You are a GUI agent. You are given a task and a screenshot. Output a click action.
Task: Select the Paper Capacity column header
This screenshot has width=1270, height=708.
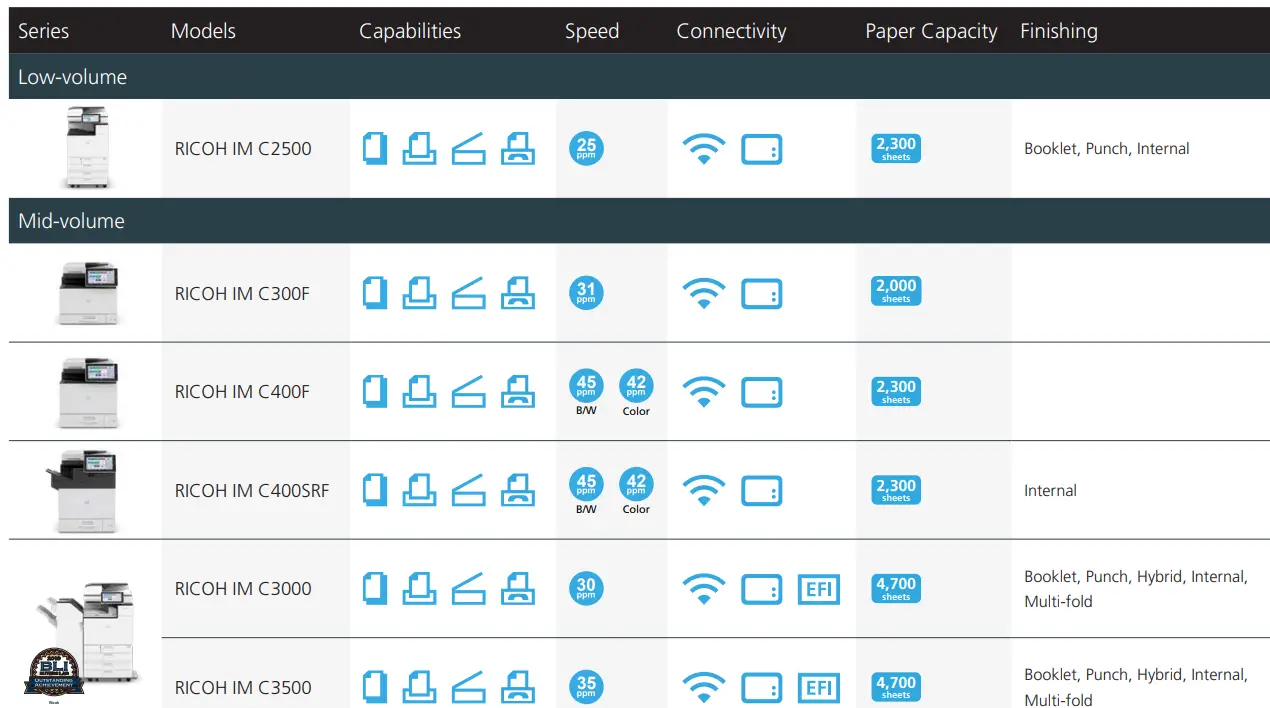931,31
